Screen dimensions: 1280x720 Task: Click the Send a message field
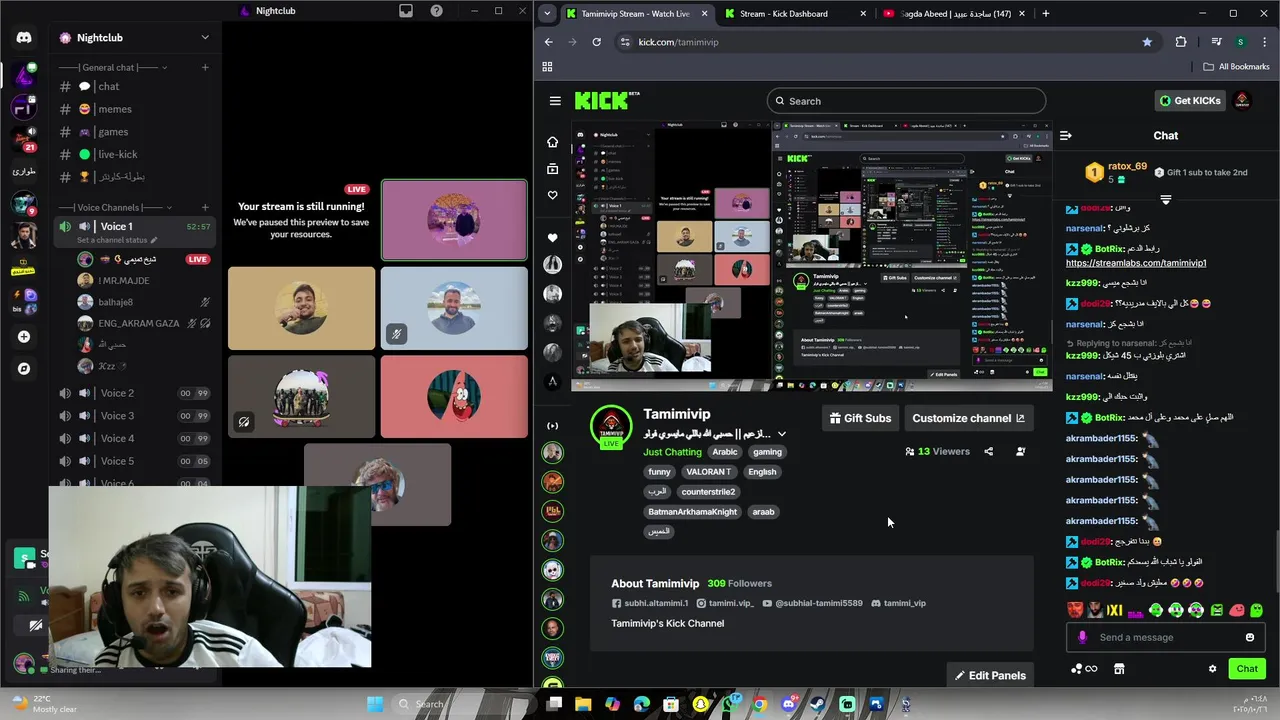[x=1165, y=638]
